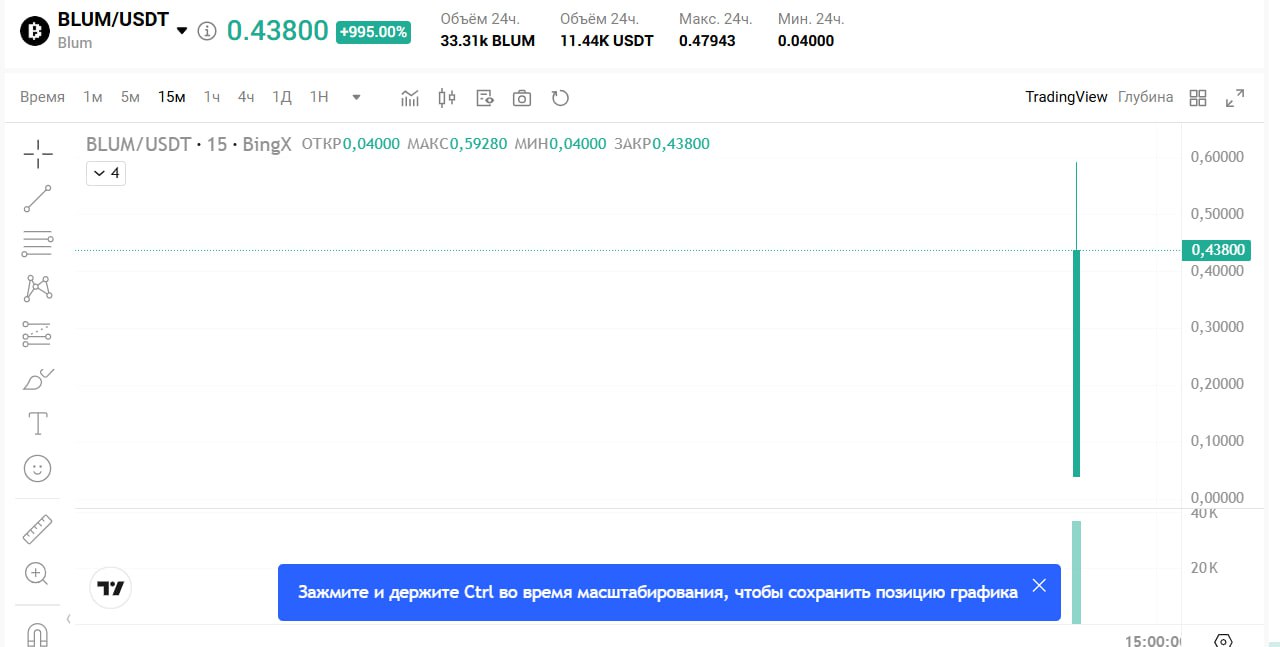Click the BLUM/USDT pair title

tap(113, 20)
